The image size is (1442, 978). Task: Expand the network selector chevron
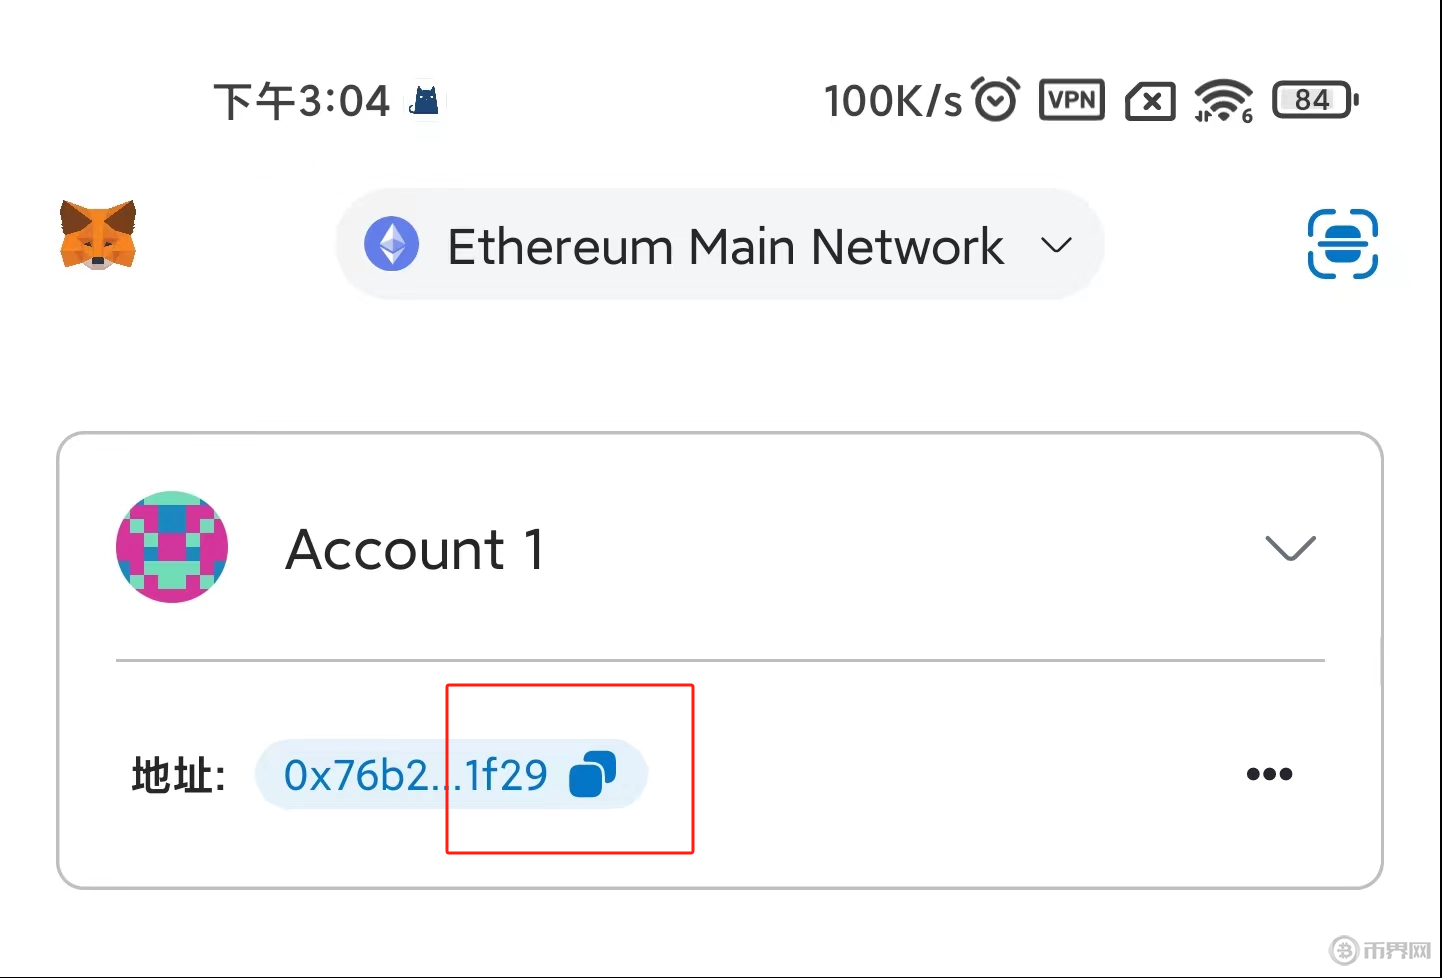pyautogui.click(x=1056, y=245)
